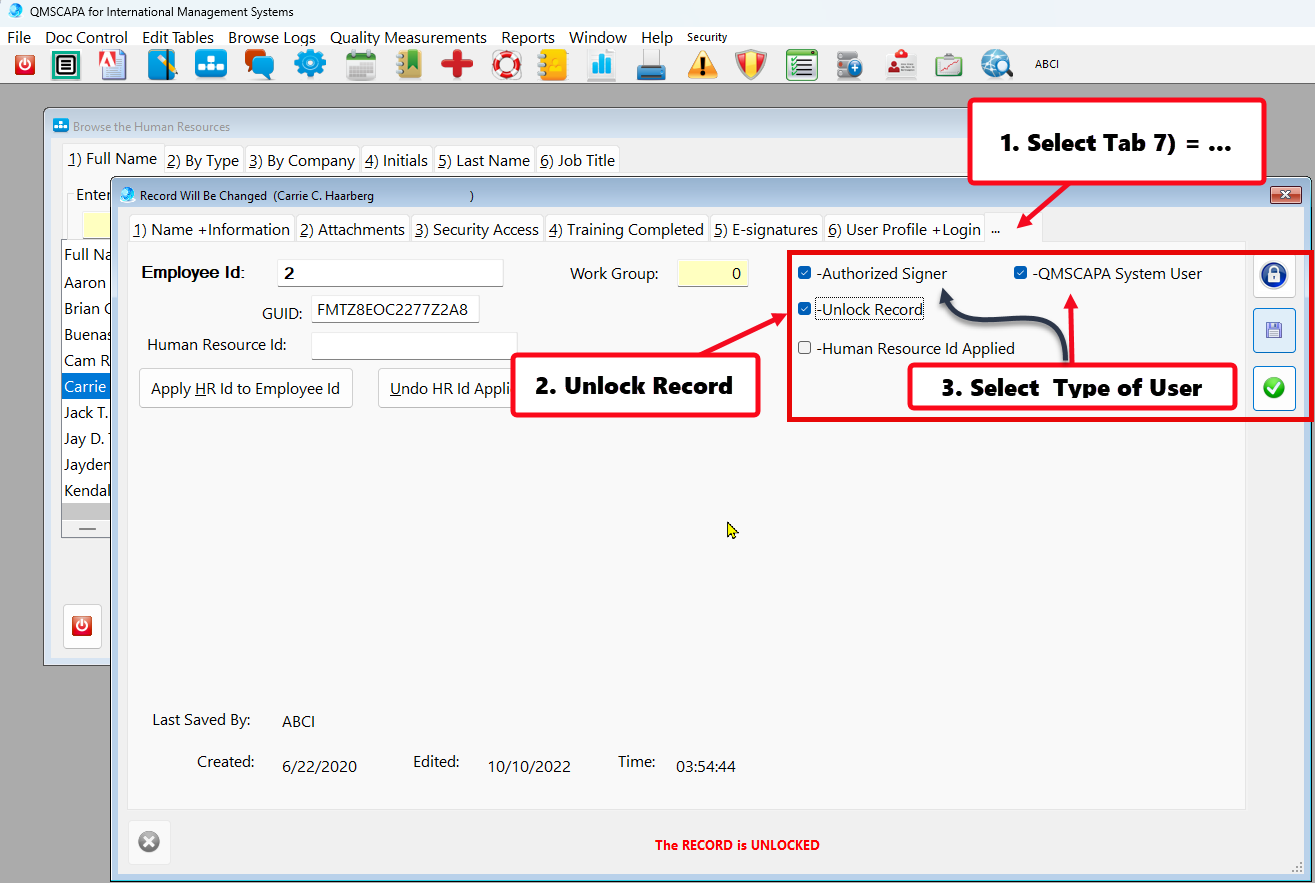The height and width of the screenshot is (883, 1315).
Task: Click the floppy disk save button
Action: pos(1273,330)
